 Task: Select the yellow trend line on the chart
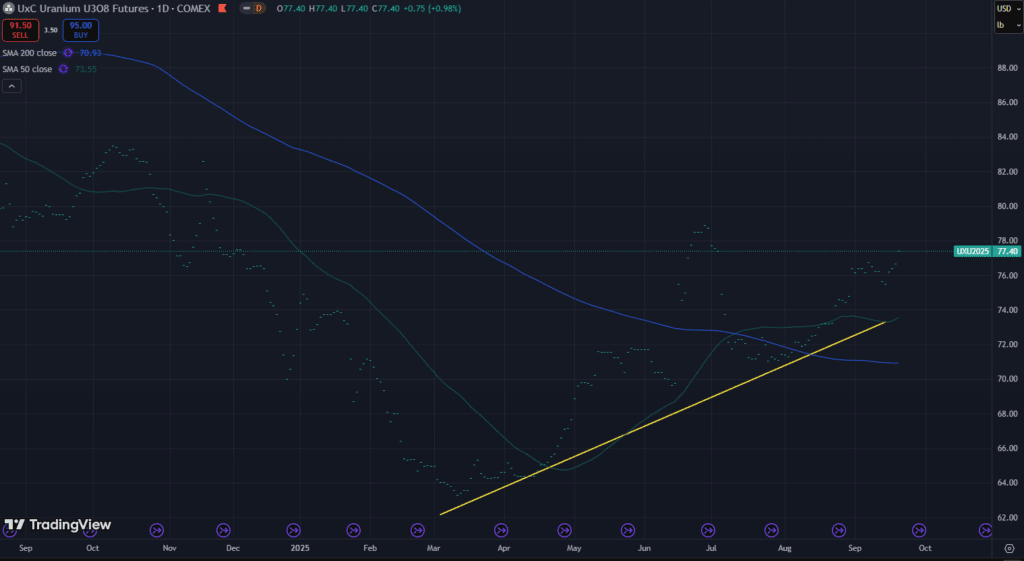click(x=660, y=418)
